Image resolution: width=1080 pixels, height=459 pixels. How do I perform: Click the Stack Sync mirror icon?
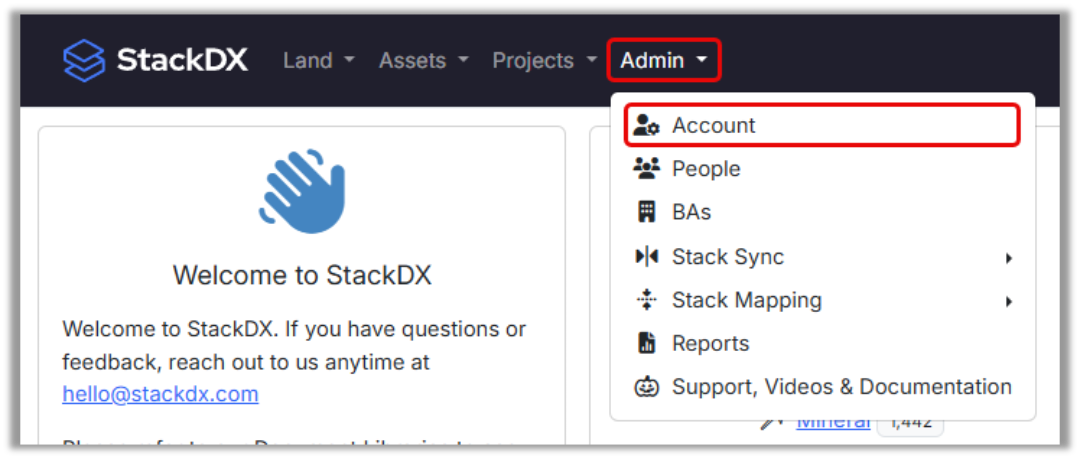click(x=647, y=257)
